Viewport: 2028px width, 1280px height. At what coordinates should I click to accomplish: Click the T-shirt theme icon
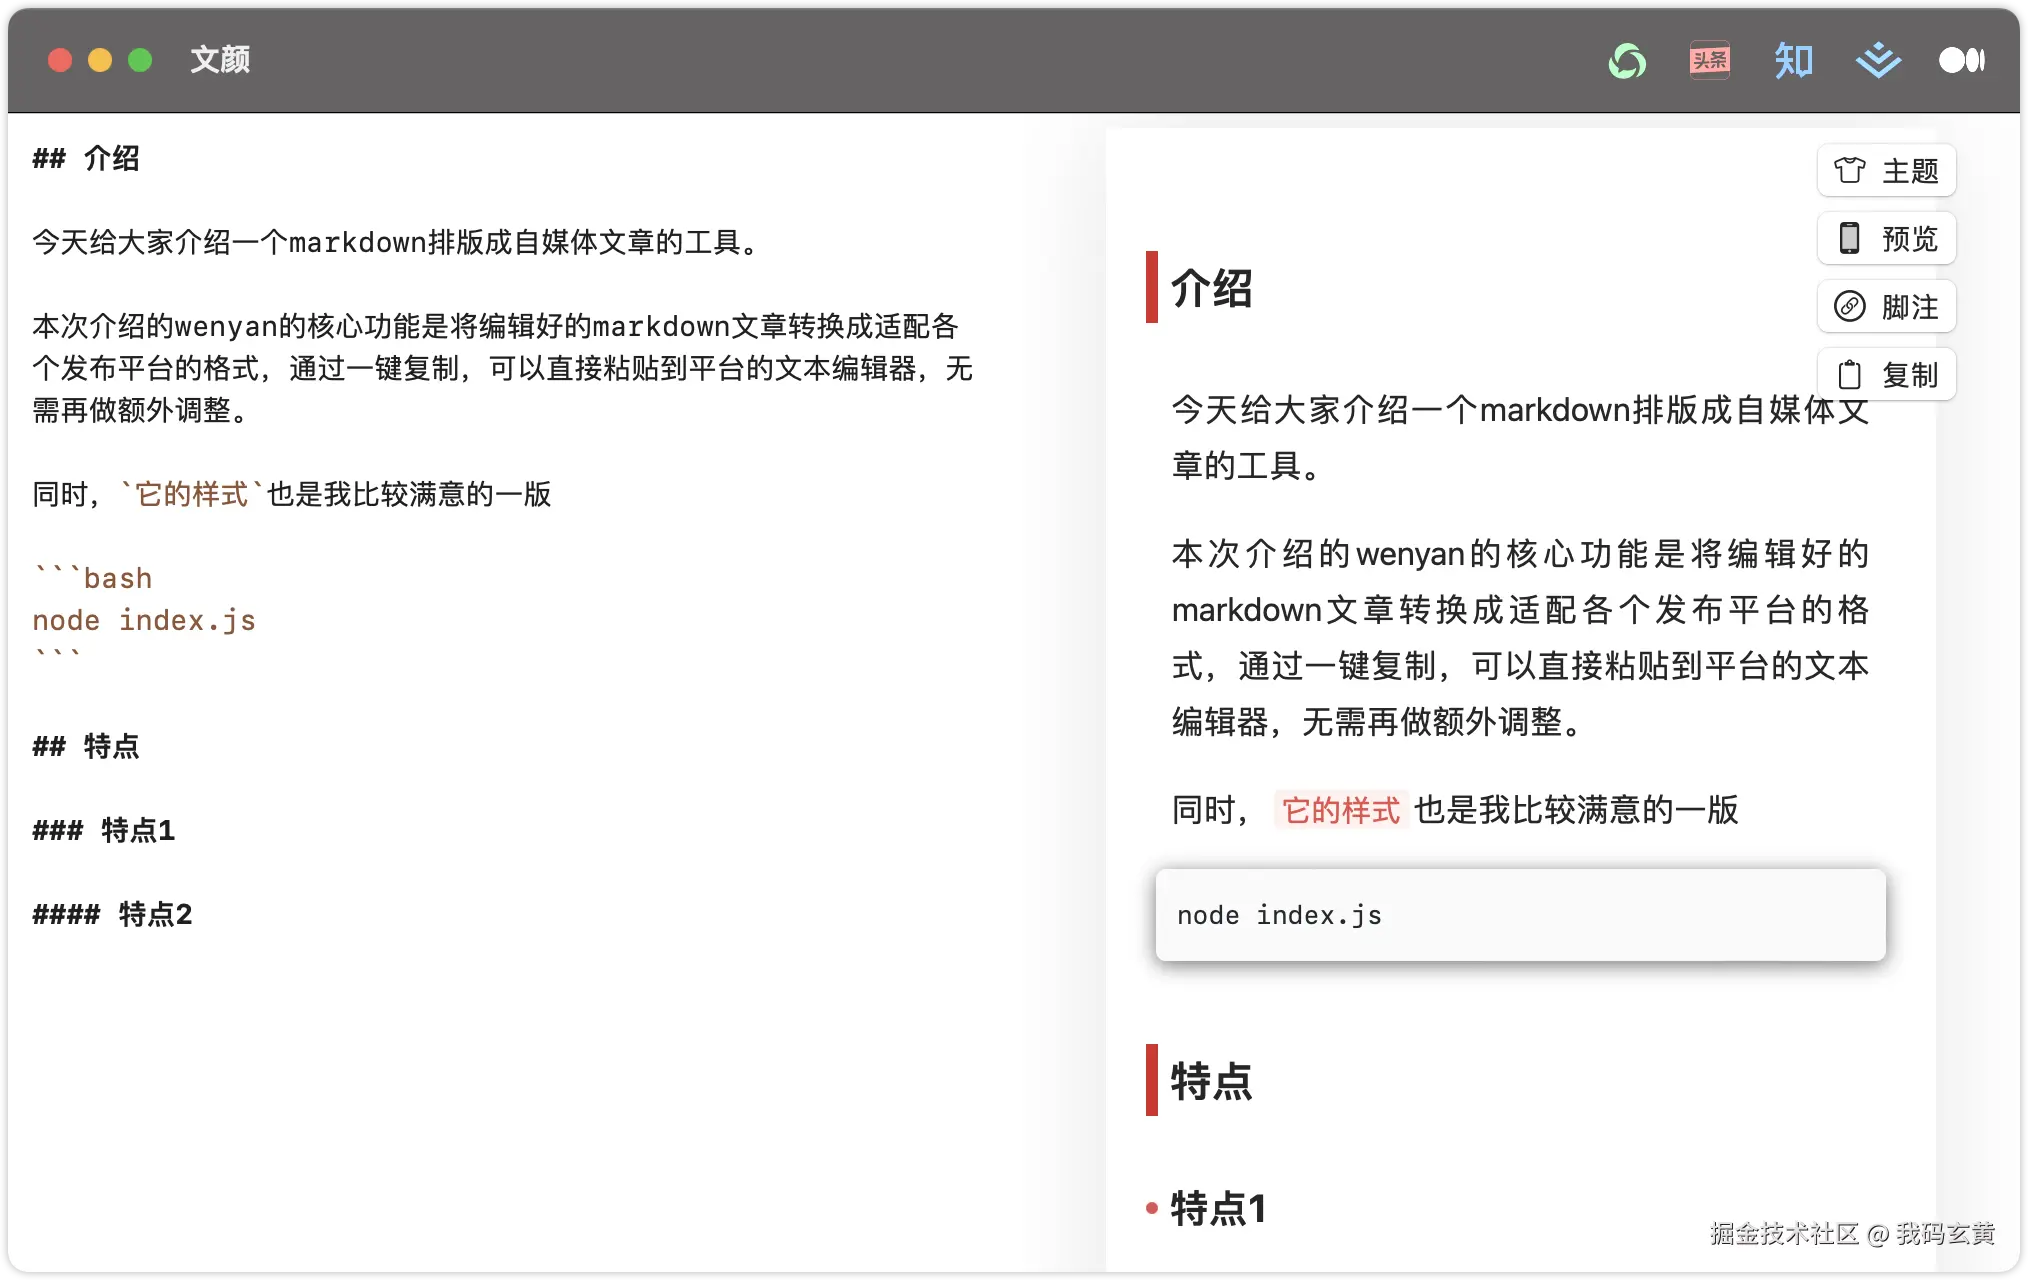click(1849, 171)
